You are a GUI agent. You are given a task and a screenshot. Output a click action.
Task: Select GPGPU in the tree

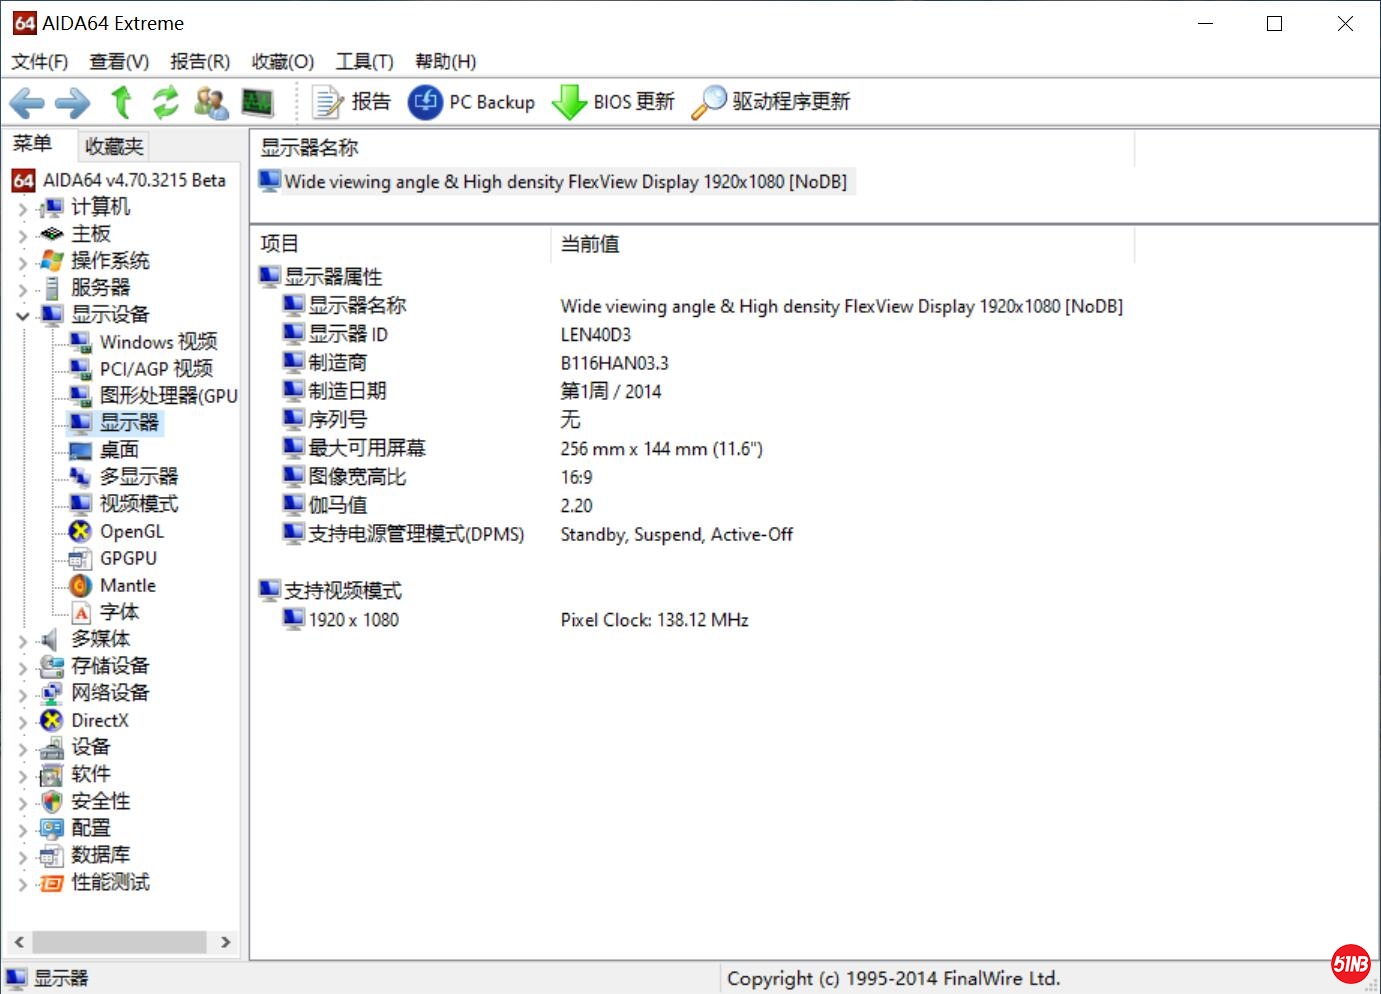tap(128, 558)
